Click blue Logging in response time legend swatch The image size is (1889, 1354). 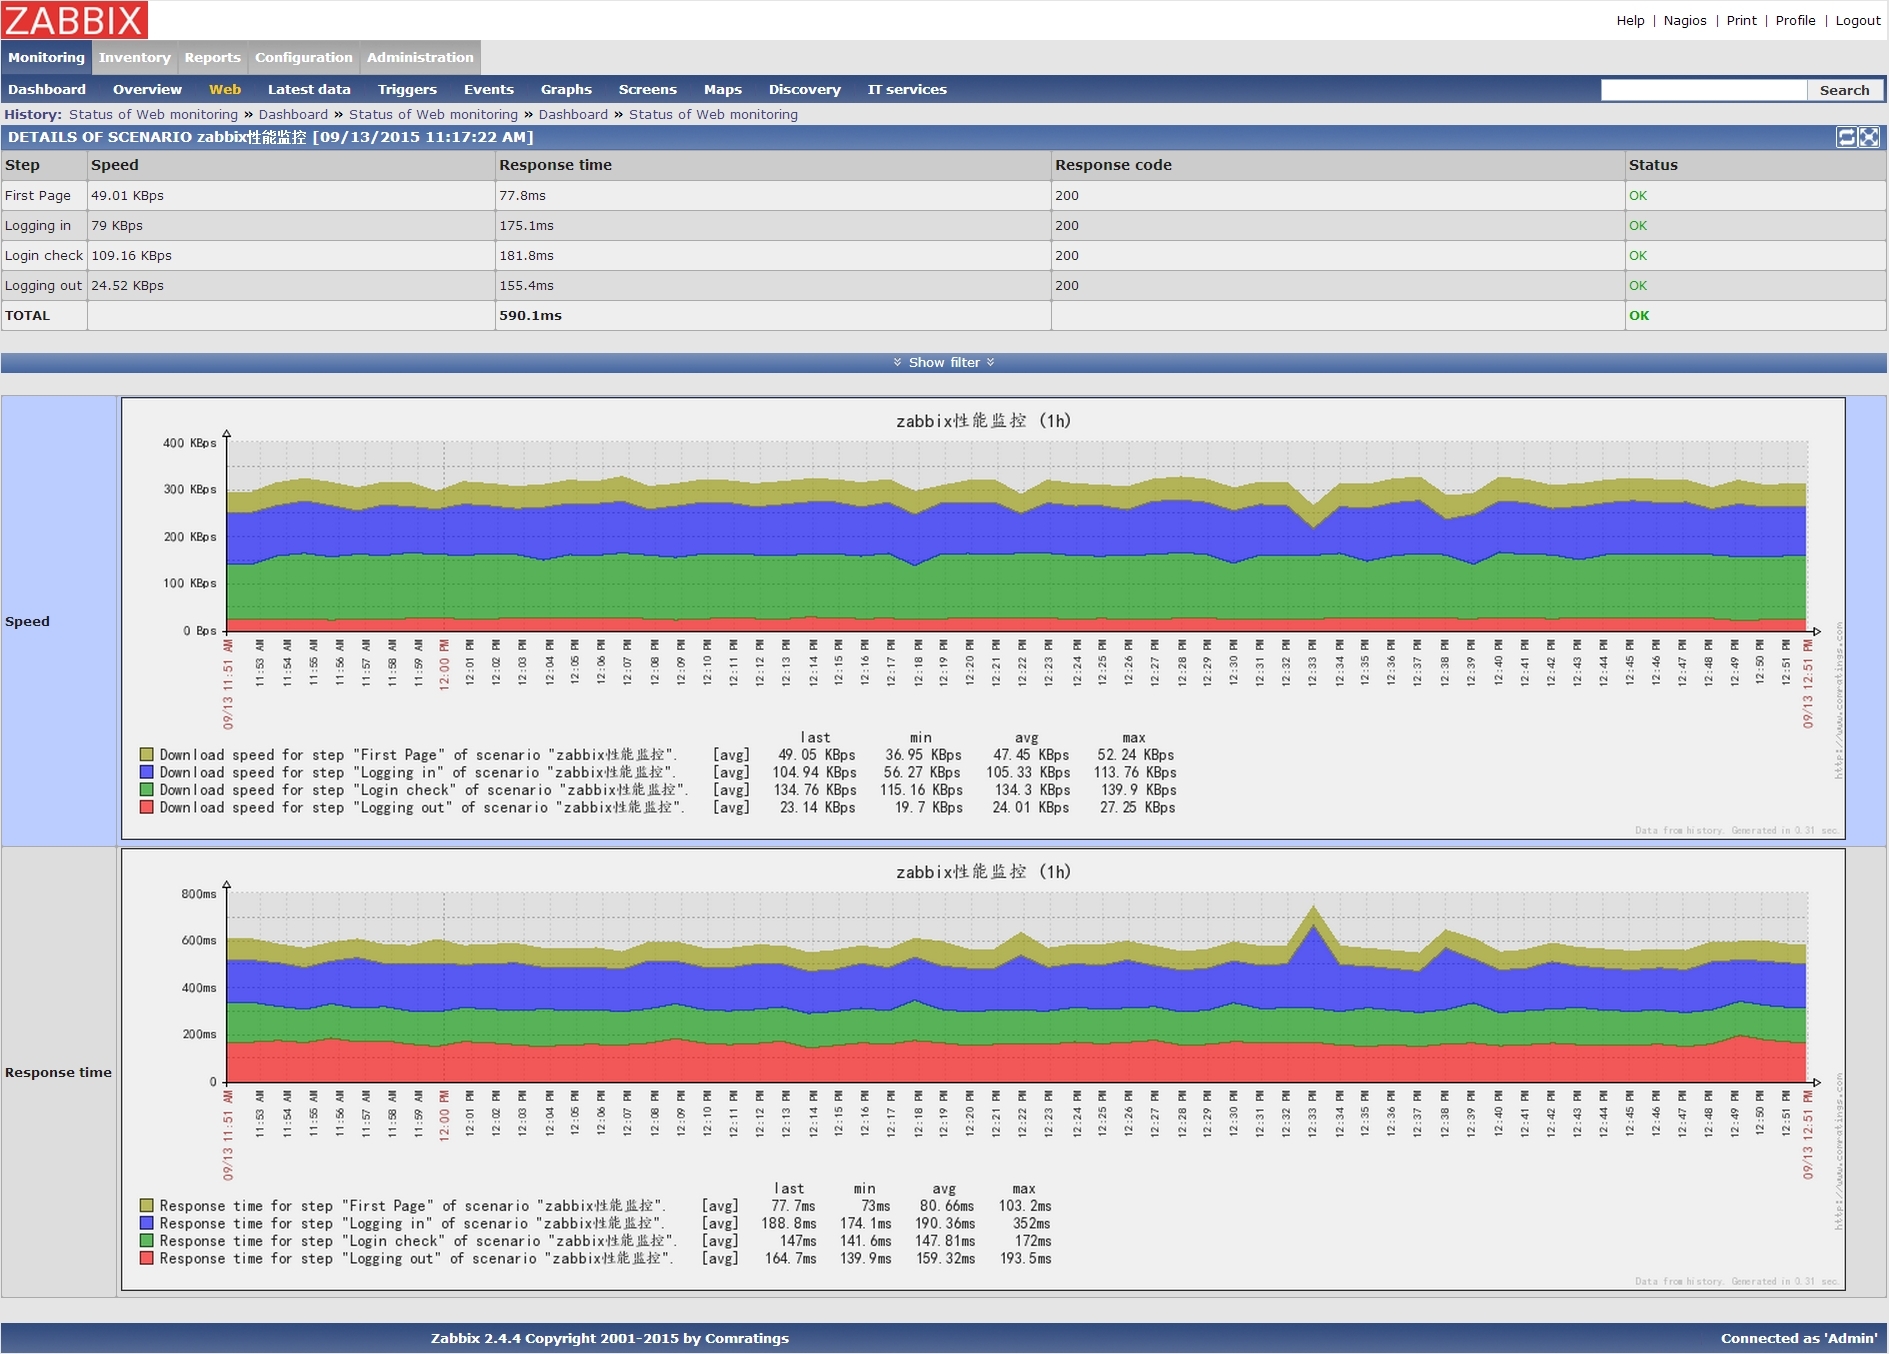coord(146,1223)
